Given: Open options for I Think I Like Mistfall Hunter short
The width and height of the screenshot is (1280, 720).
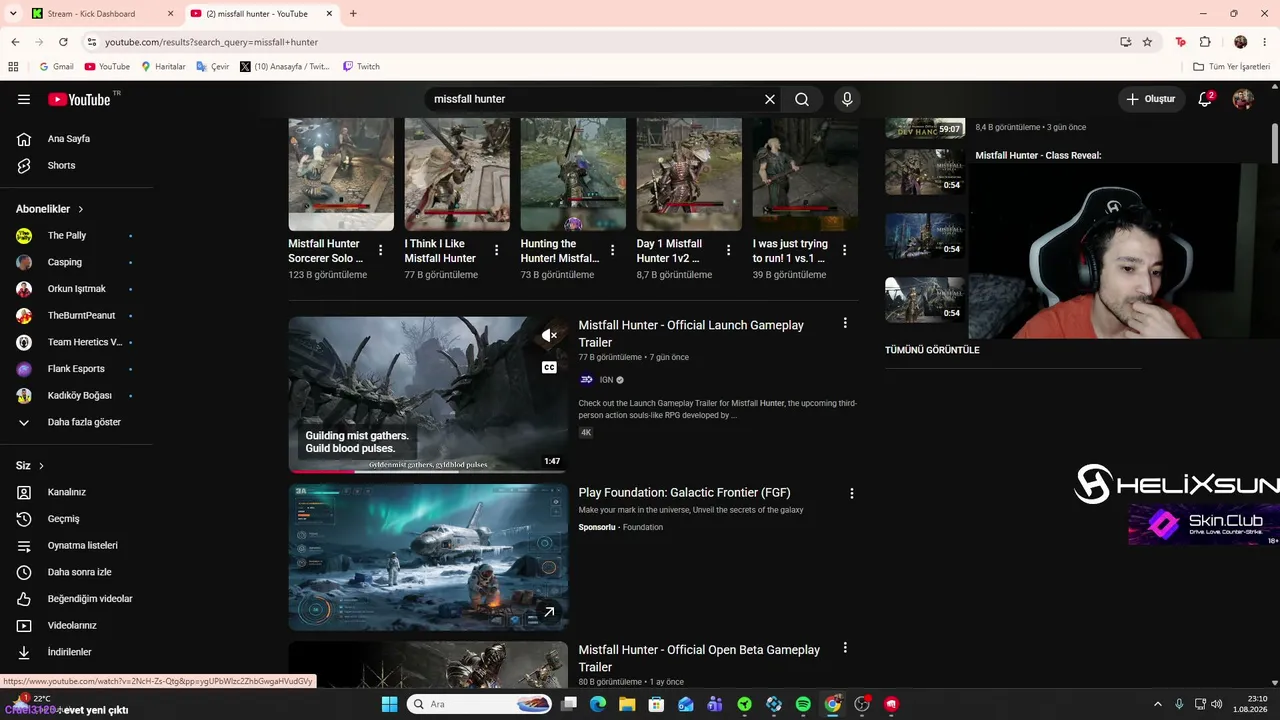Looking at the screenshot, I should click(497, 250).
